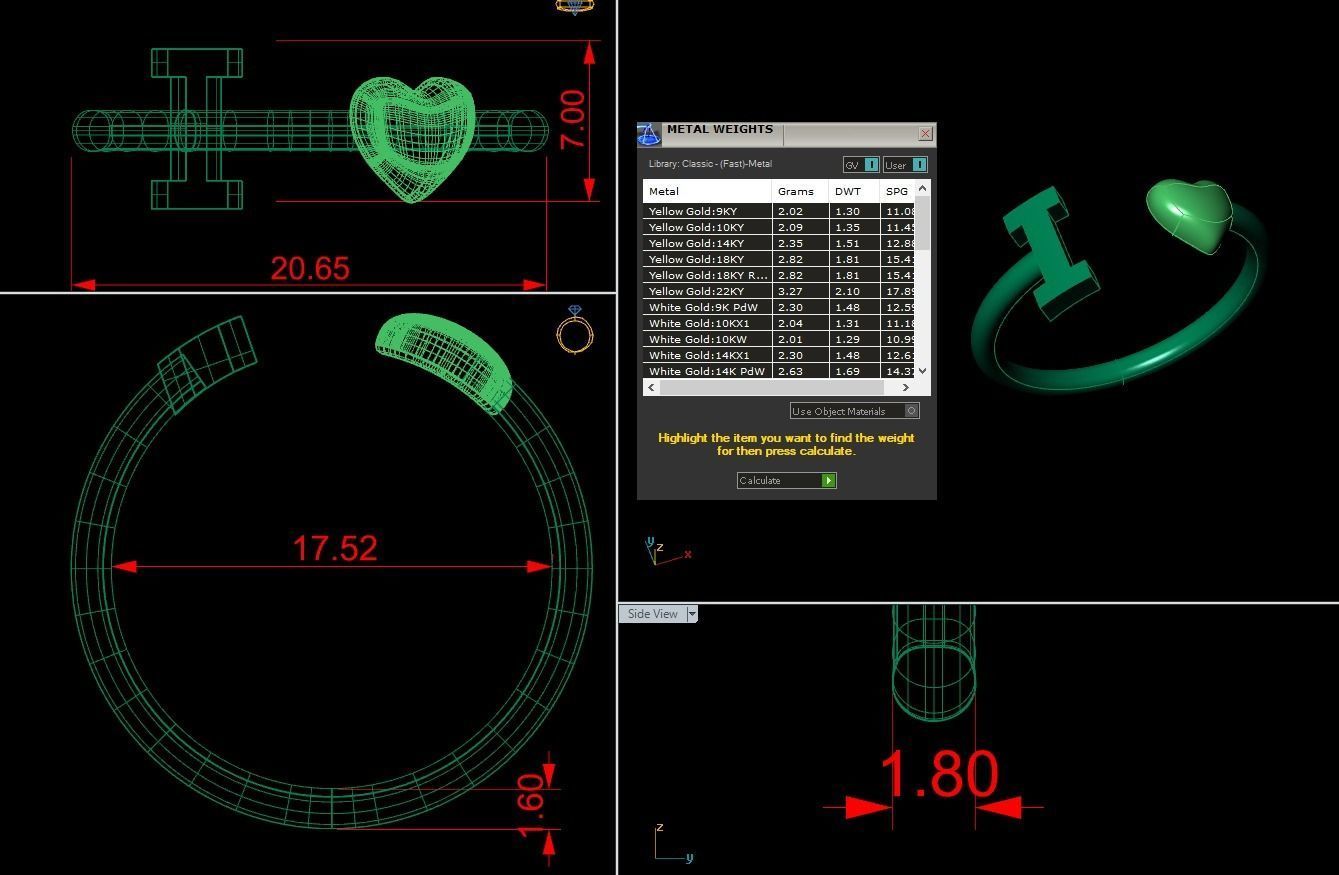This screenshot has width=1339, height=875.
Task: Click the 2.63 grams cell
Action: click(800, 371)
